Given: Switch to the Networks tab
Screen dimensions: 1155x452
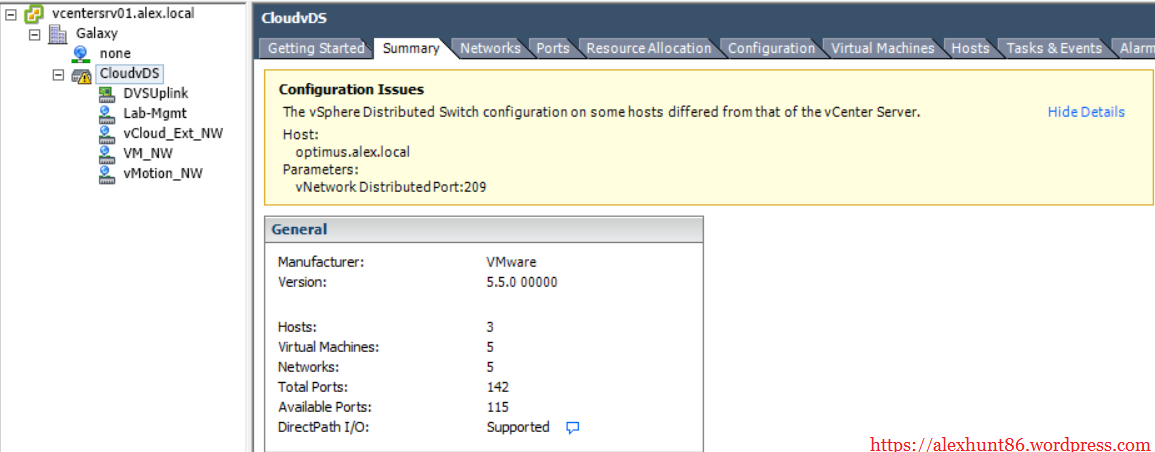Looking at the screenshot, I should tap(489, 48).
